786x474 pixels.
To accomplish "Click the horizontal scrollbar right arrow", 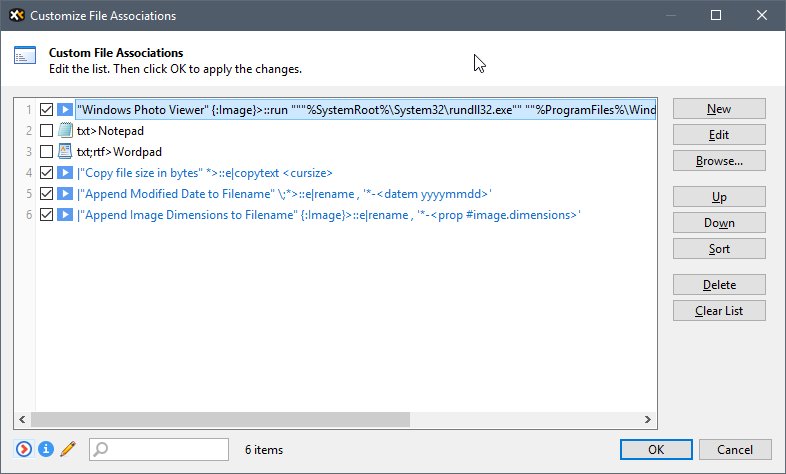I will (647, 420).
